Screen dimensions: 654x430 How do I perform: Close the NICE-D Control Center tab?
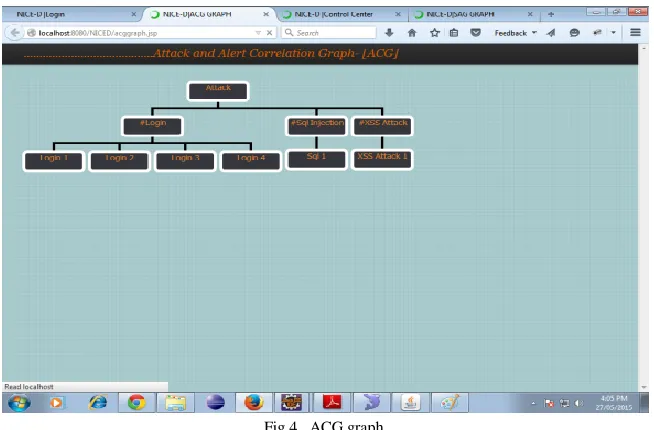click(397, 14)
